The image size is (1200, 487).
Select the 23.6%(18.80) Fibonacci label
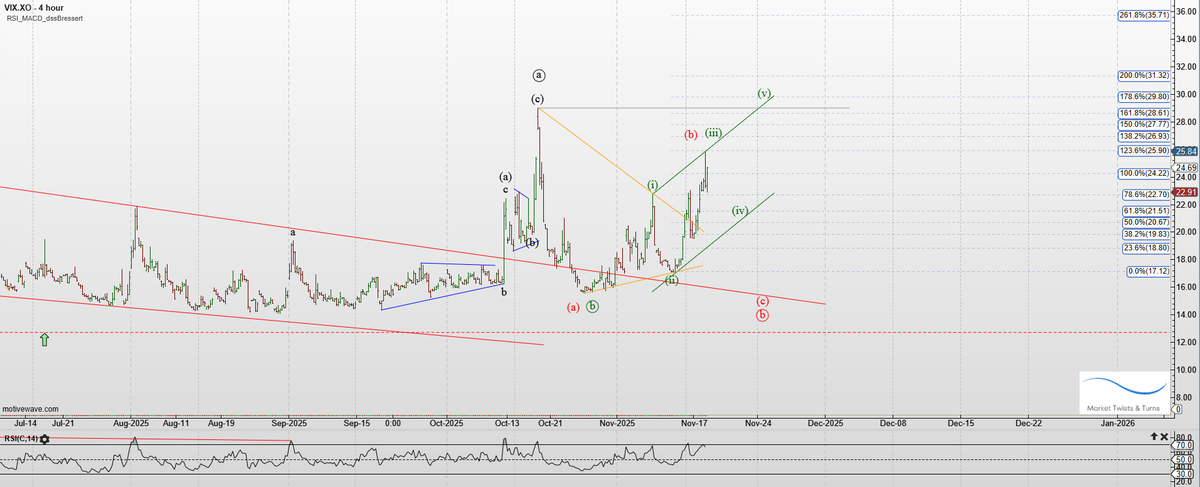tap(1145, 249)
